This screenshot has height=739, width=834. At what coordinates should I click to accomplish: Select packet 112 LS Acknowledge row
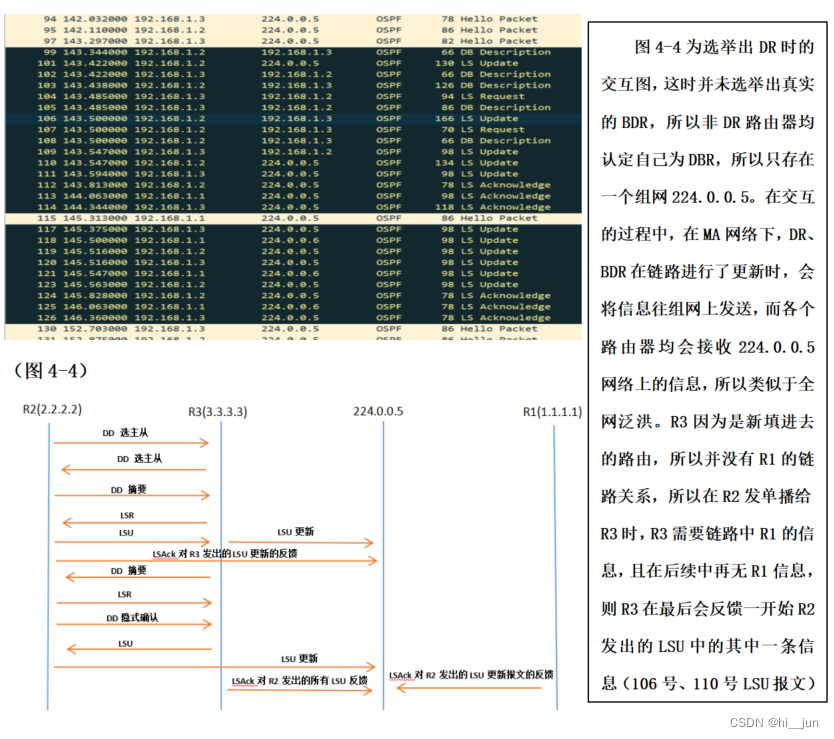coord(293,185)
